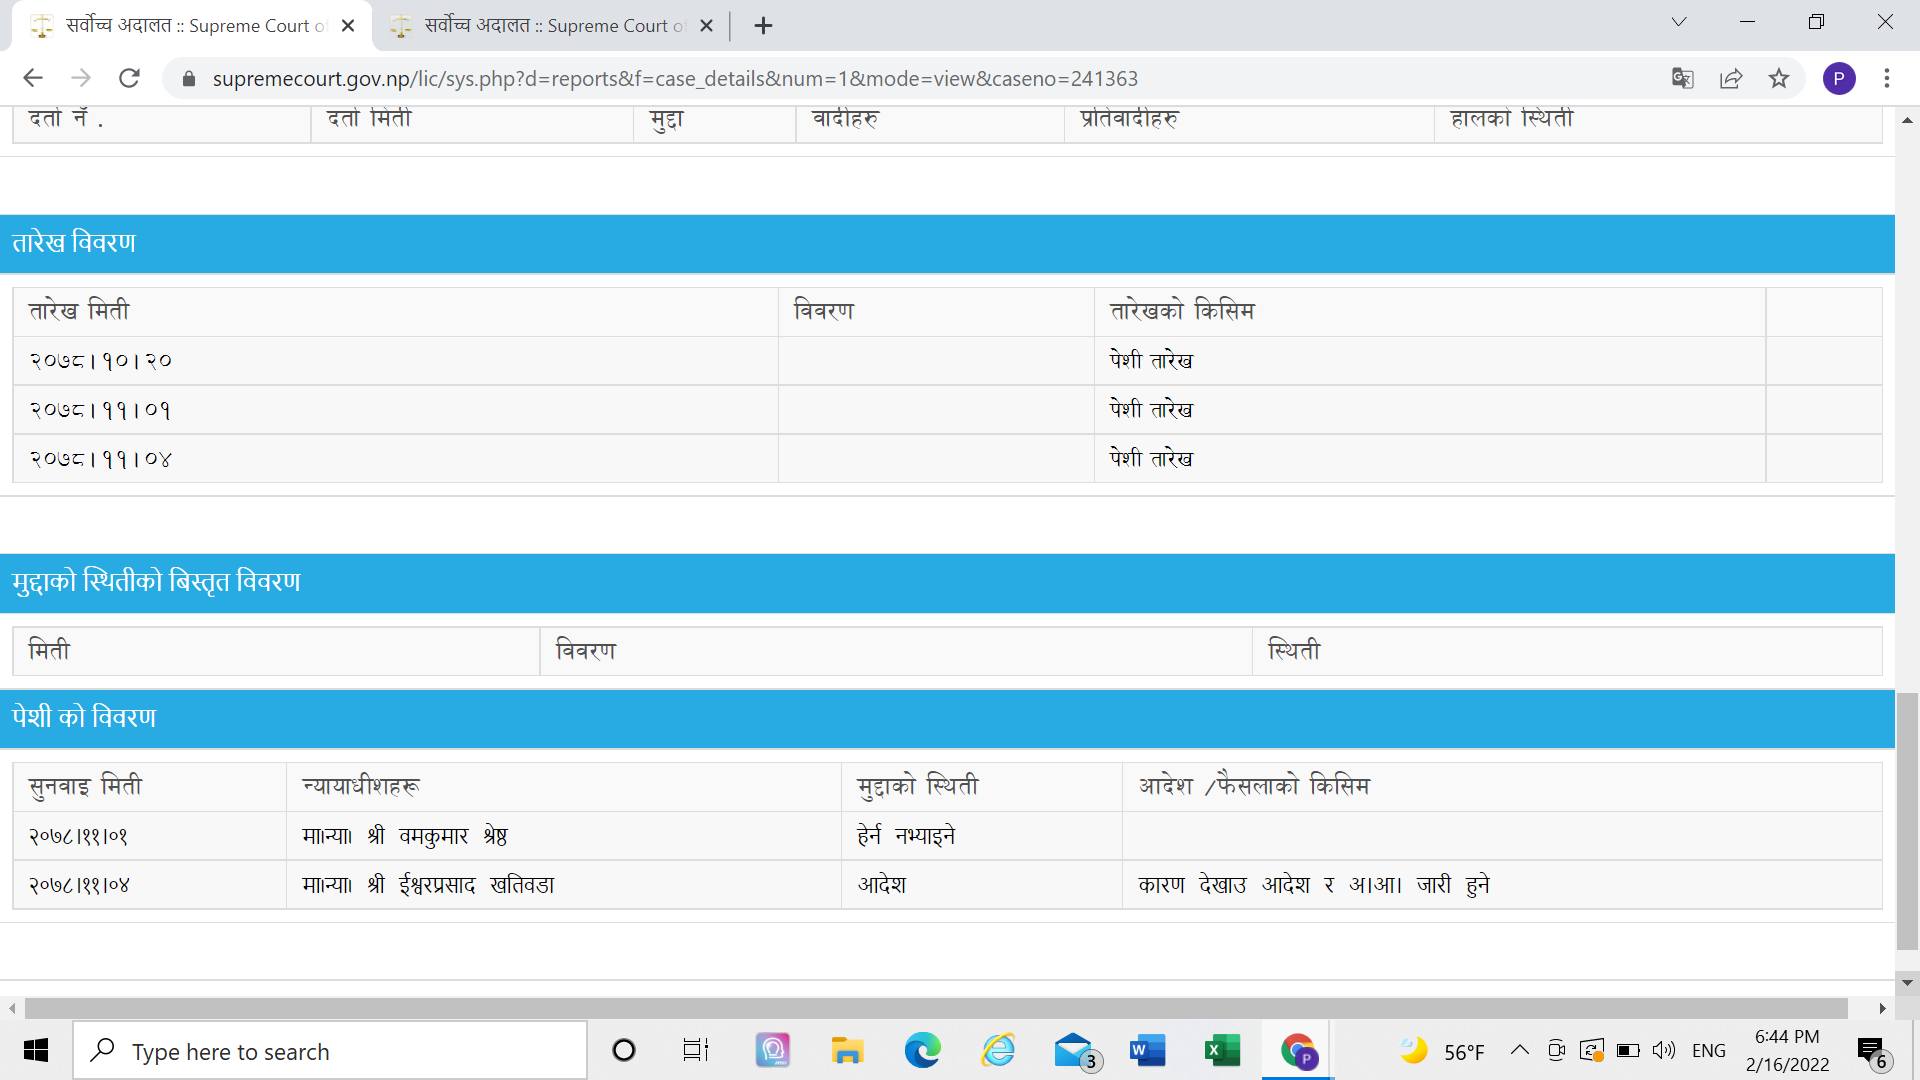Switch to Chrome in taskbar

pyautogui.click(x=1298, y=1051)
